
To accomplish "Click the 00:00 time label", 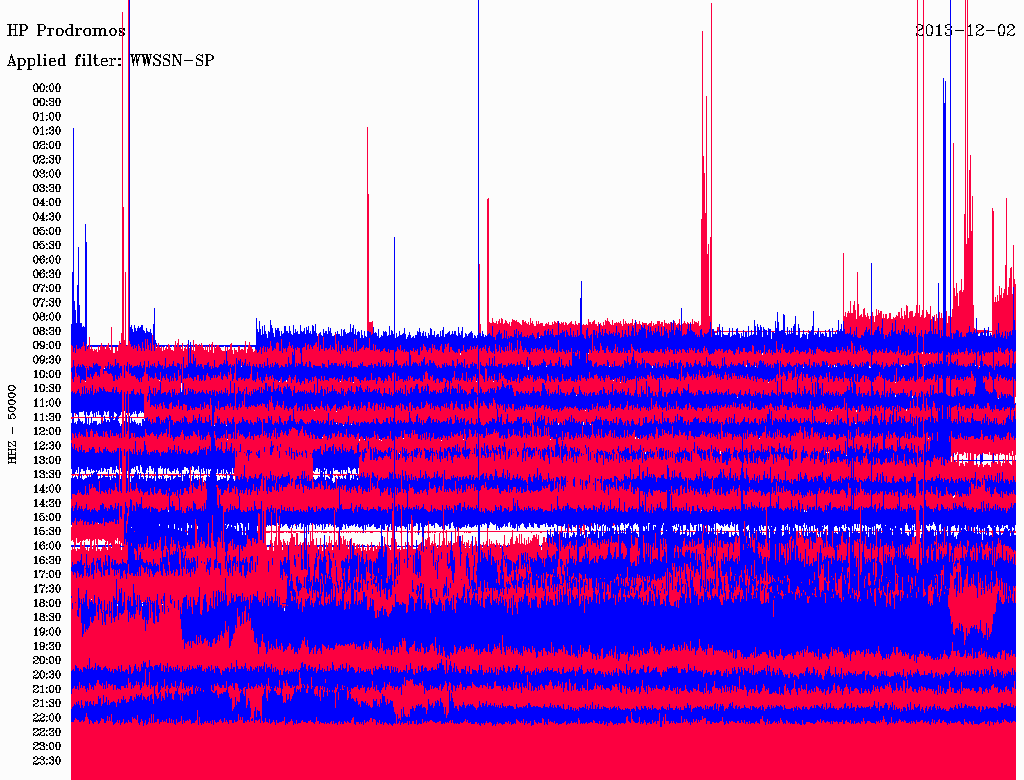I will click(x=47, y=88).
